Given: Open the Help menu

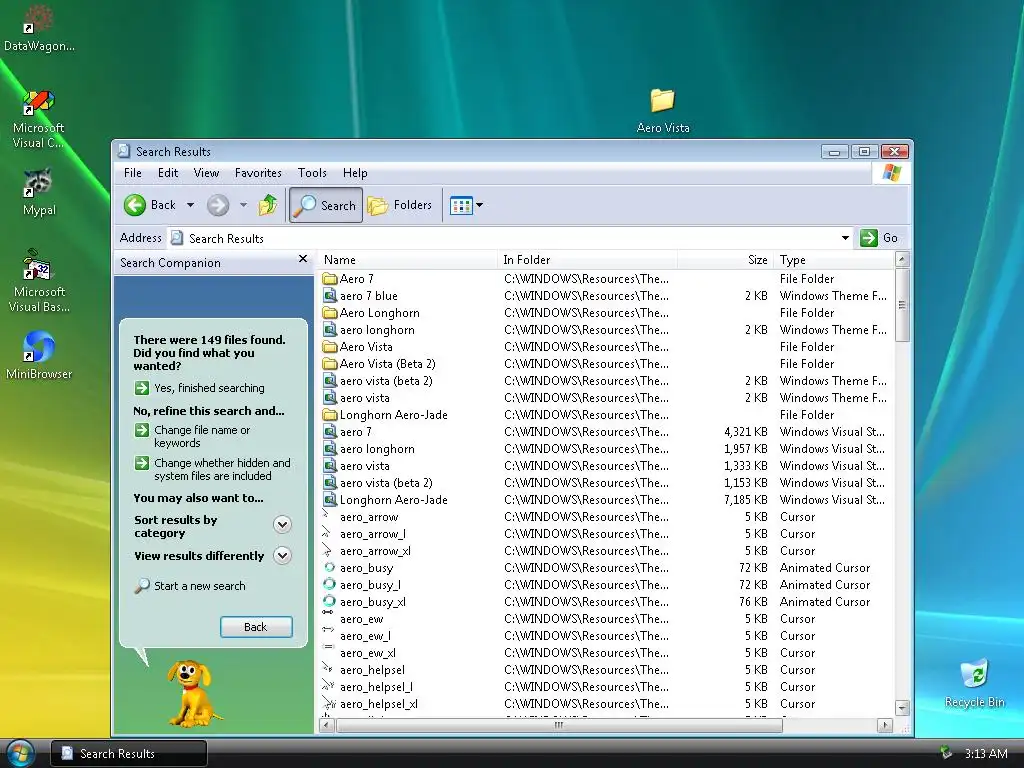Looking at the screenshot, I should coord(355,173).
